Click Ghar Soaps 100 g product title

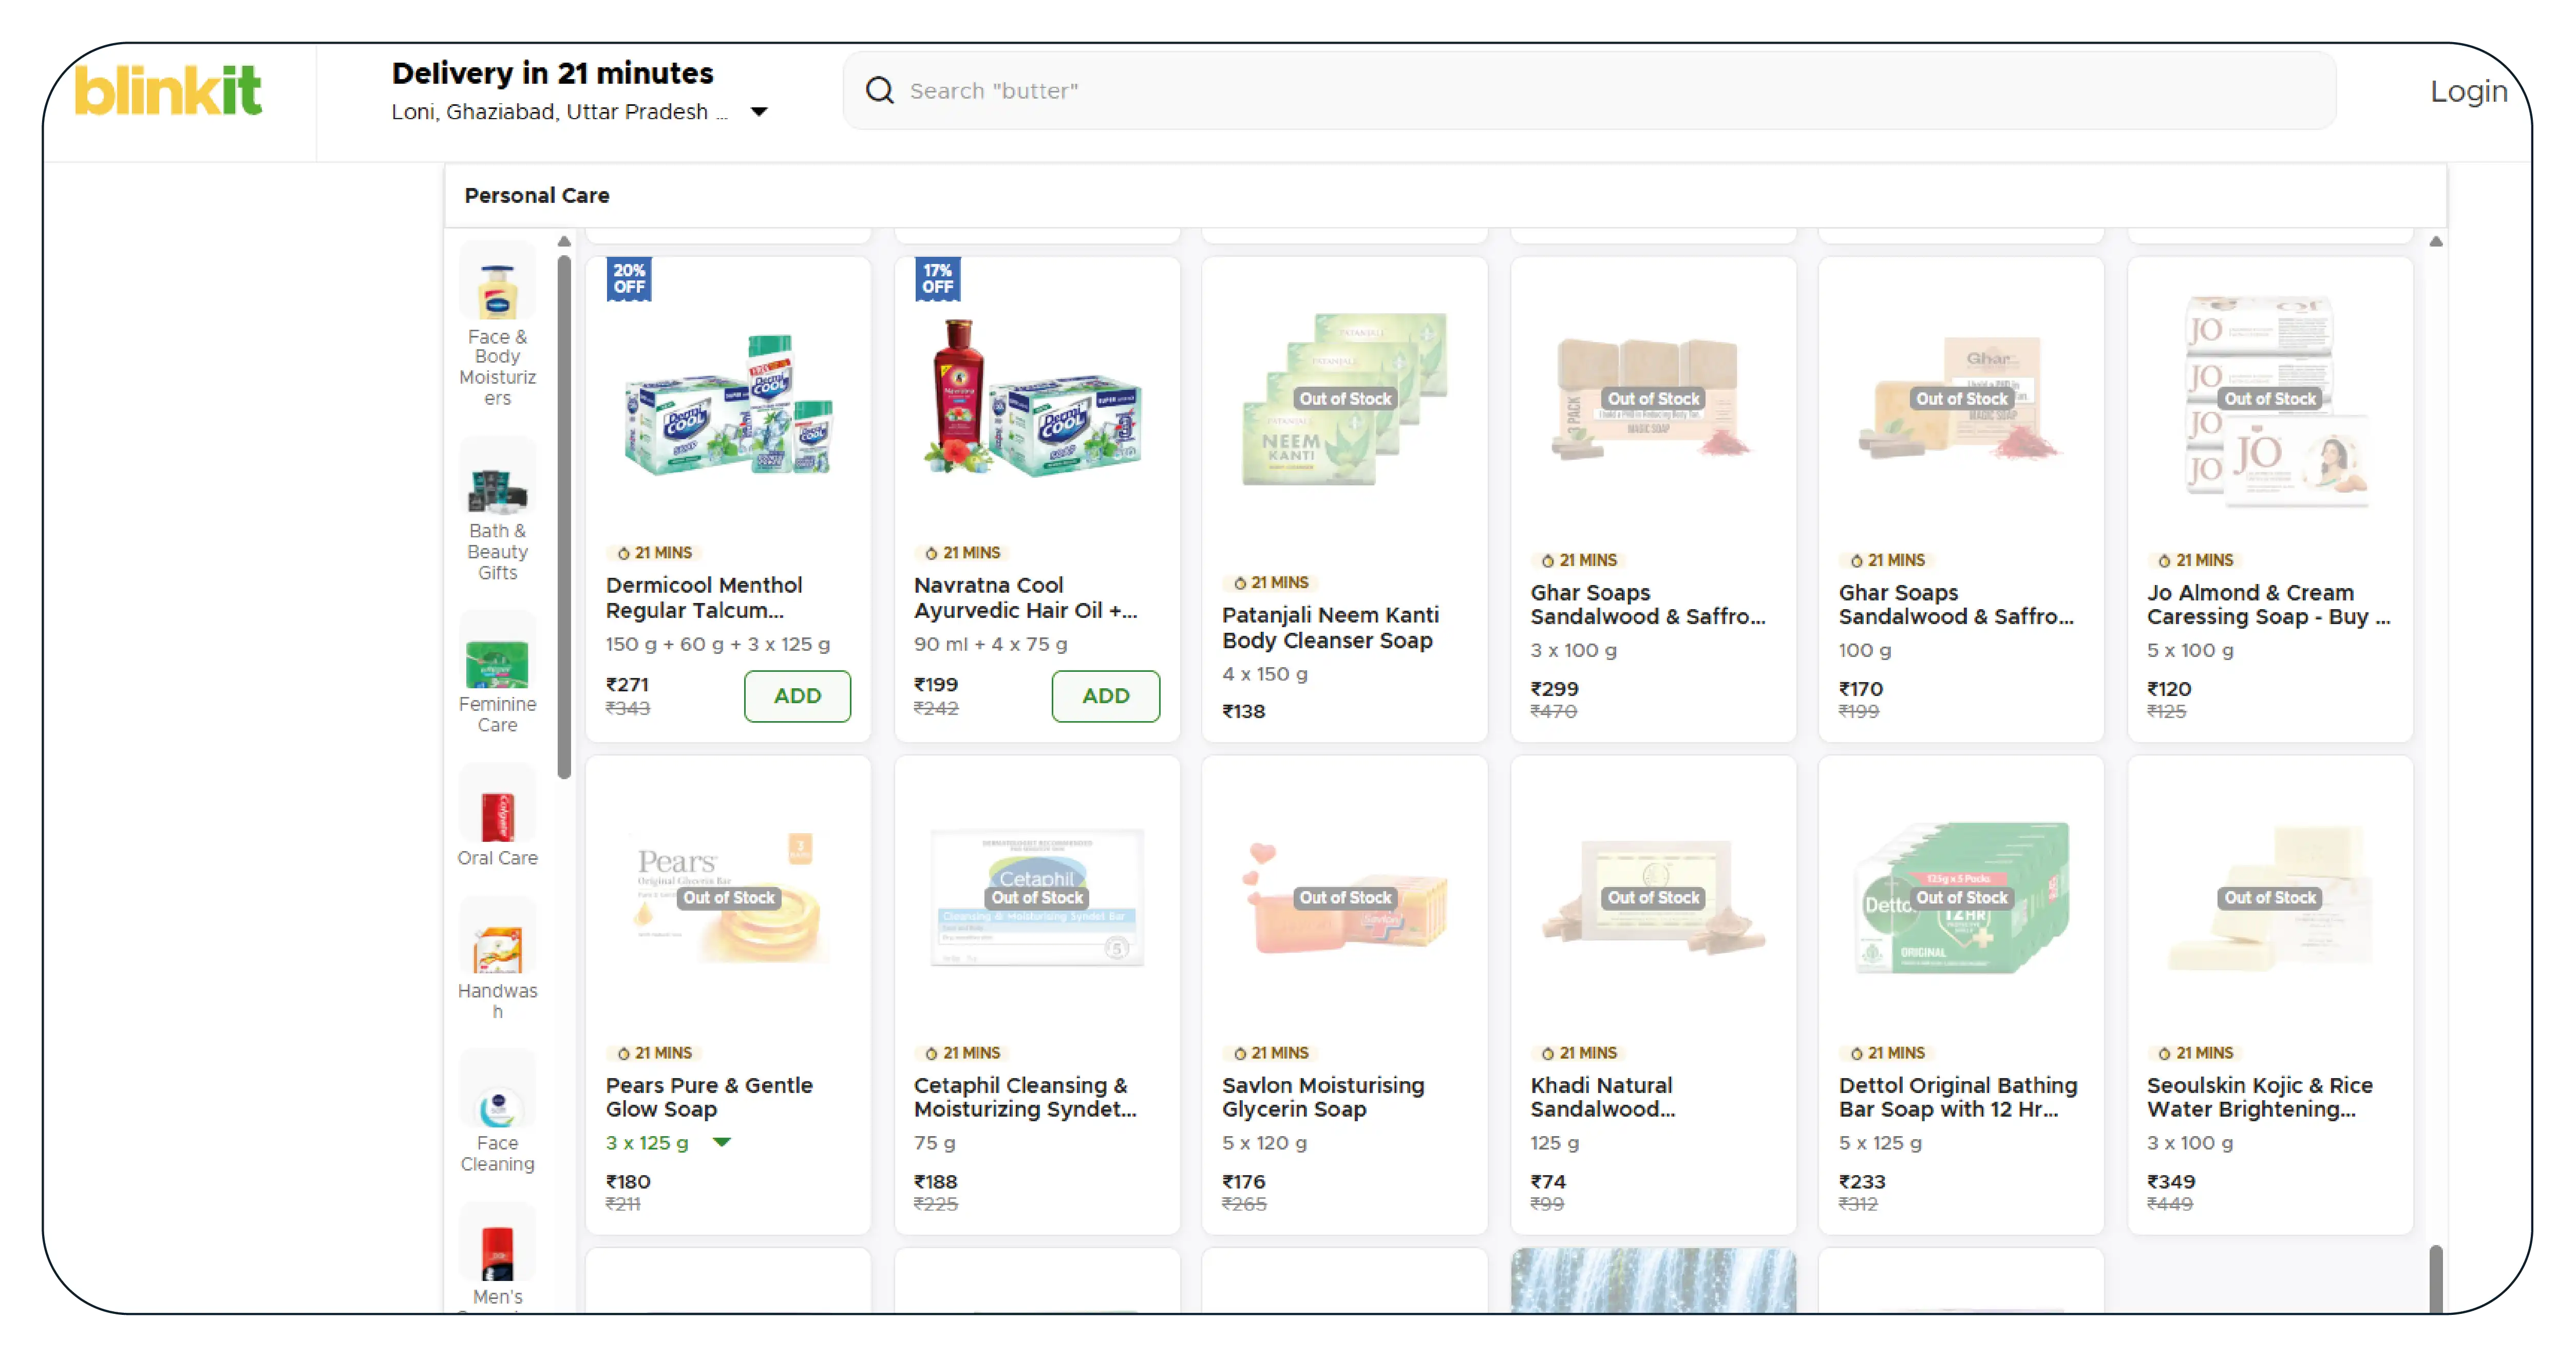(1956, 605)
